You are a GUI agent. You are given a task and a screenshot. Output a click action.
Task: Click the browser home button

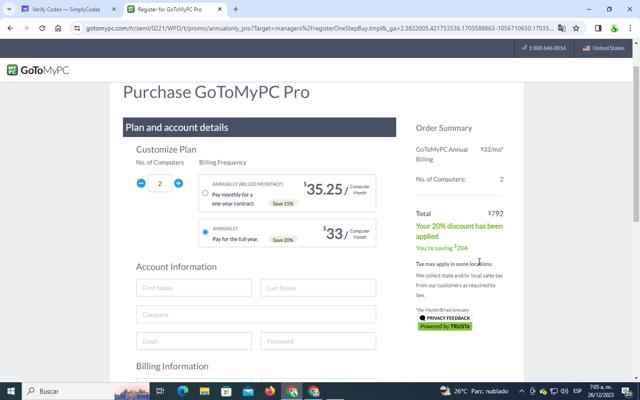pos(58,28)
